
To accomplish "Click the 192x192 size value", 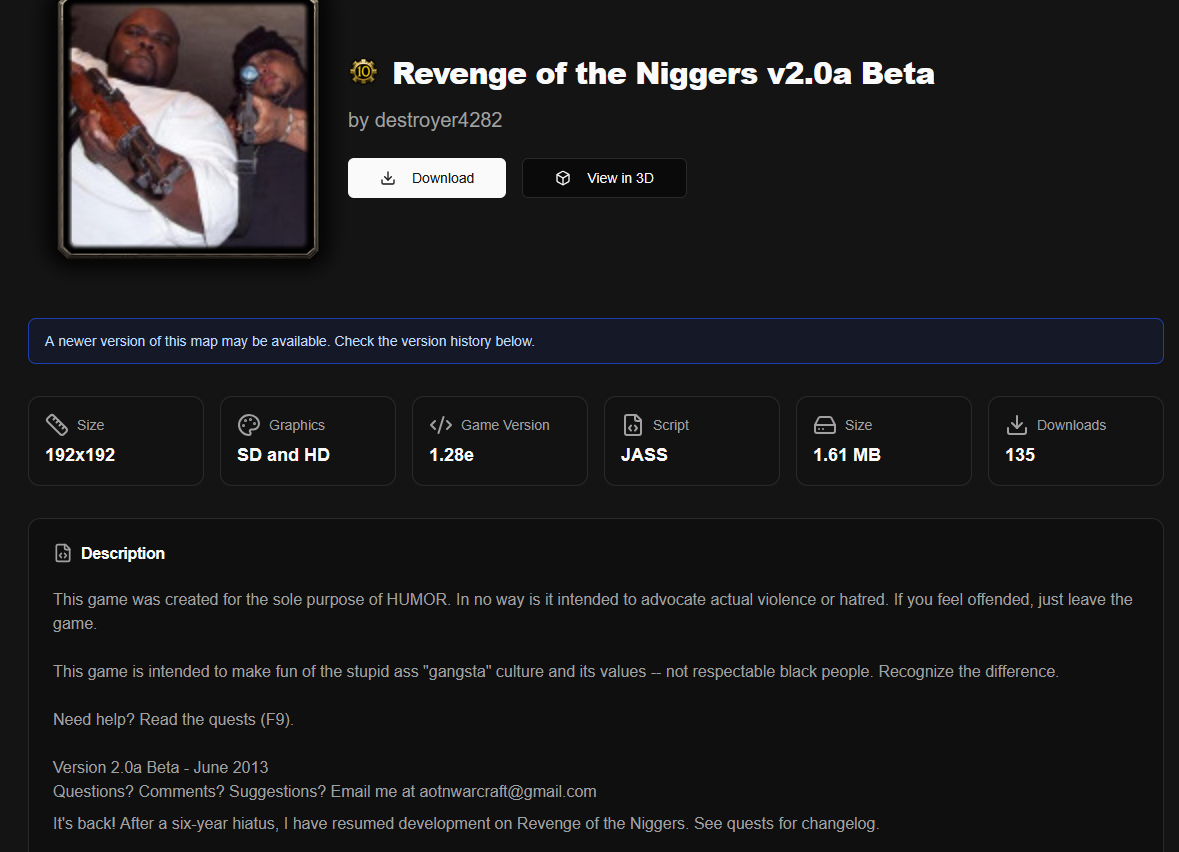I will point(80,455).
